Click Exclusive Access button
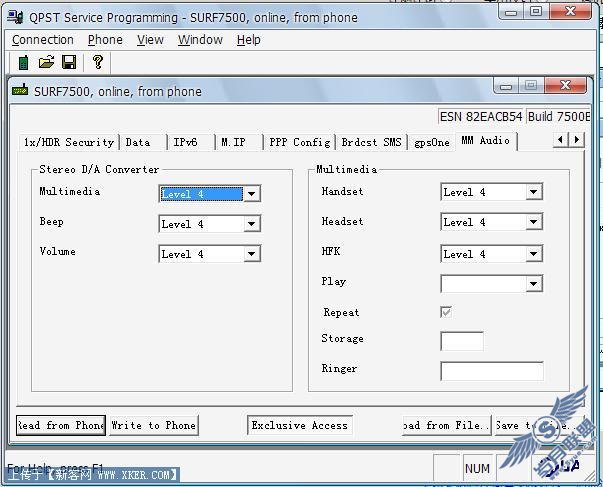 (300, 425)
